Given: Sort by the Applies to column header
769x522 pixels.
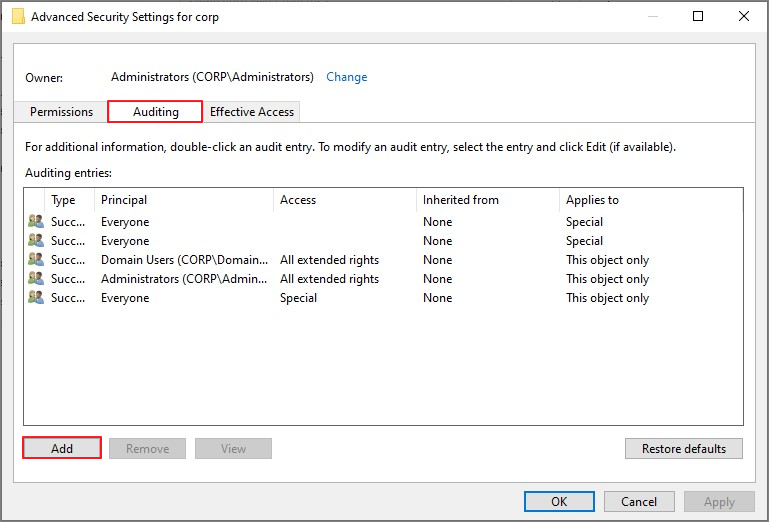Looking at the screenshot, I should pyautogui.click(x=651, y=200).
